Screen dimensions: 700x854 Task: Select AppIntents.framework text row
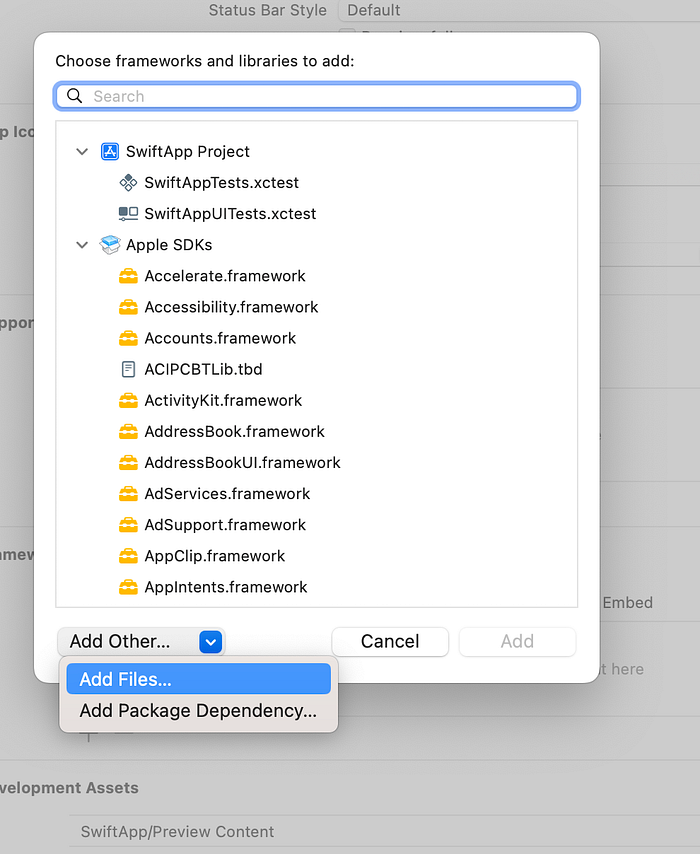pyautogui.click(x=226, y=587)
